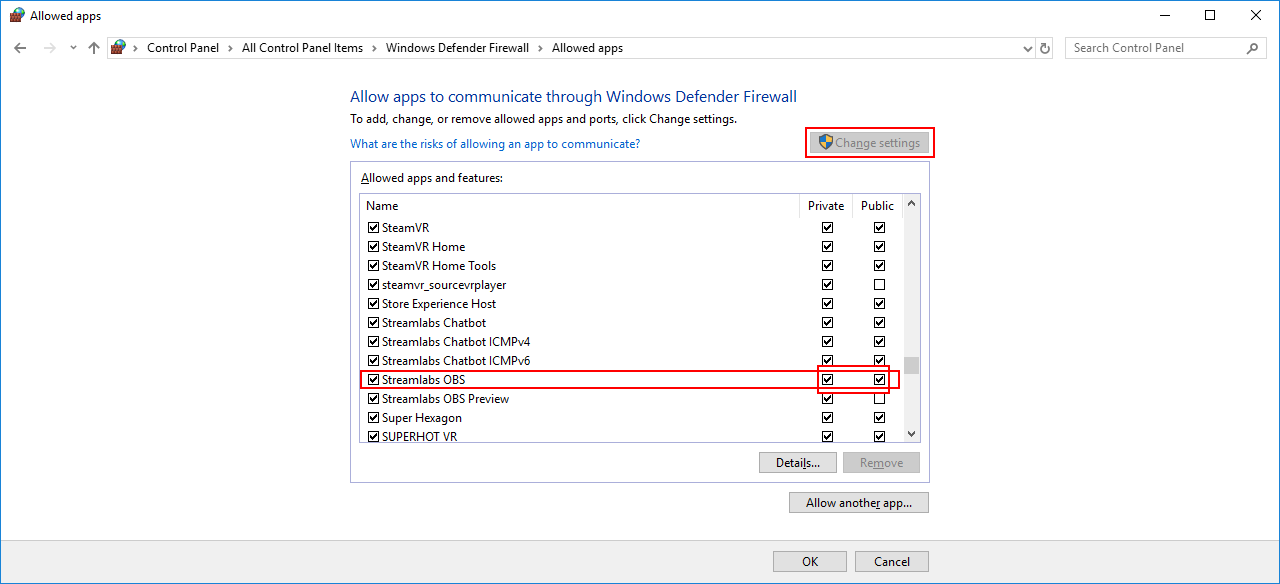Toggle Private for SUPERHOT VR

click(827, 437)
